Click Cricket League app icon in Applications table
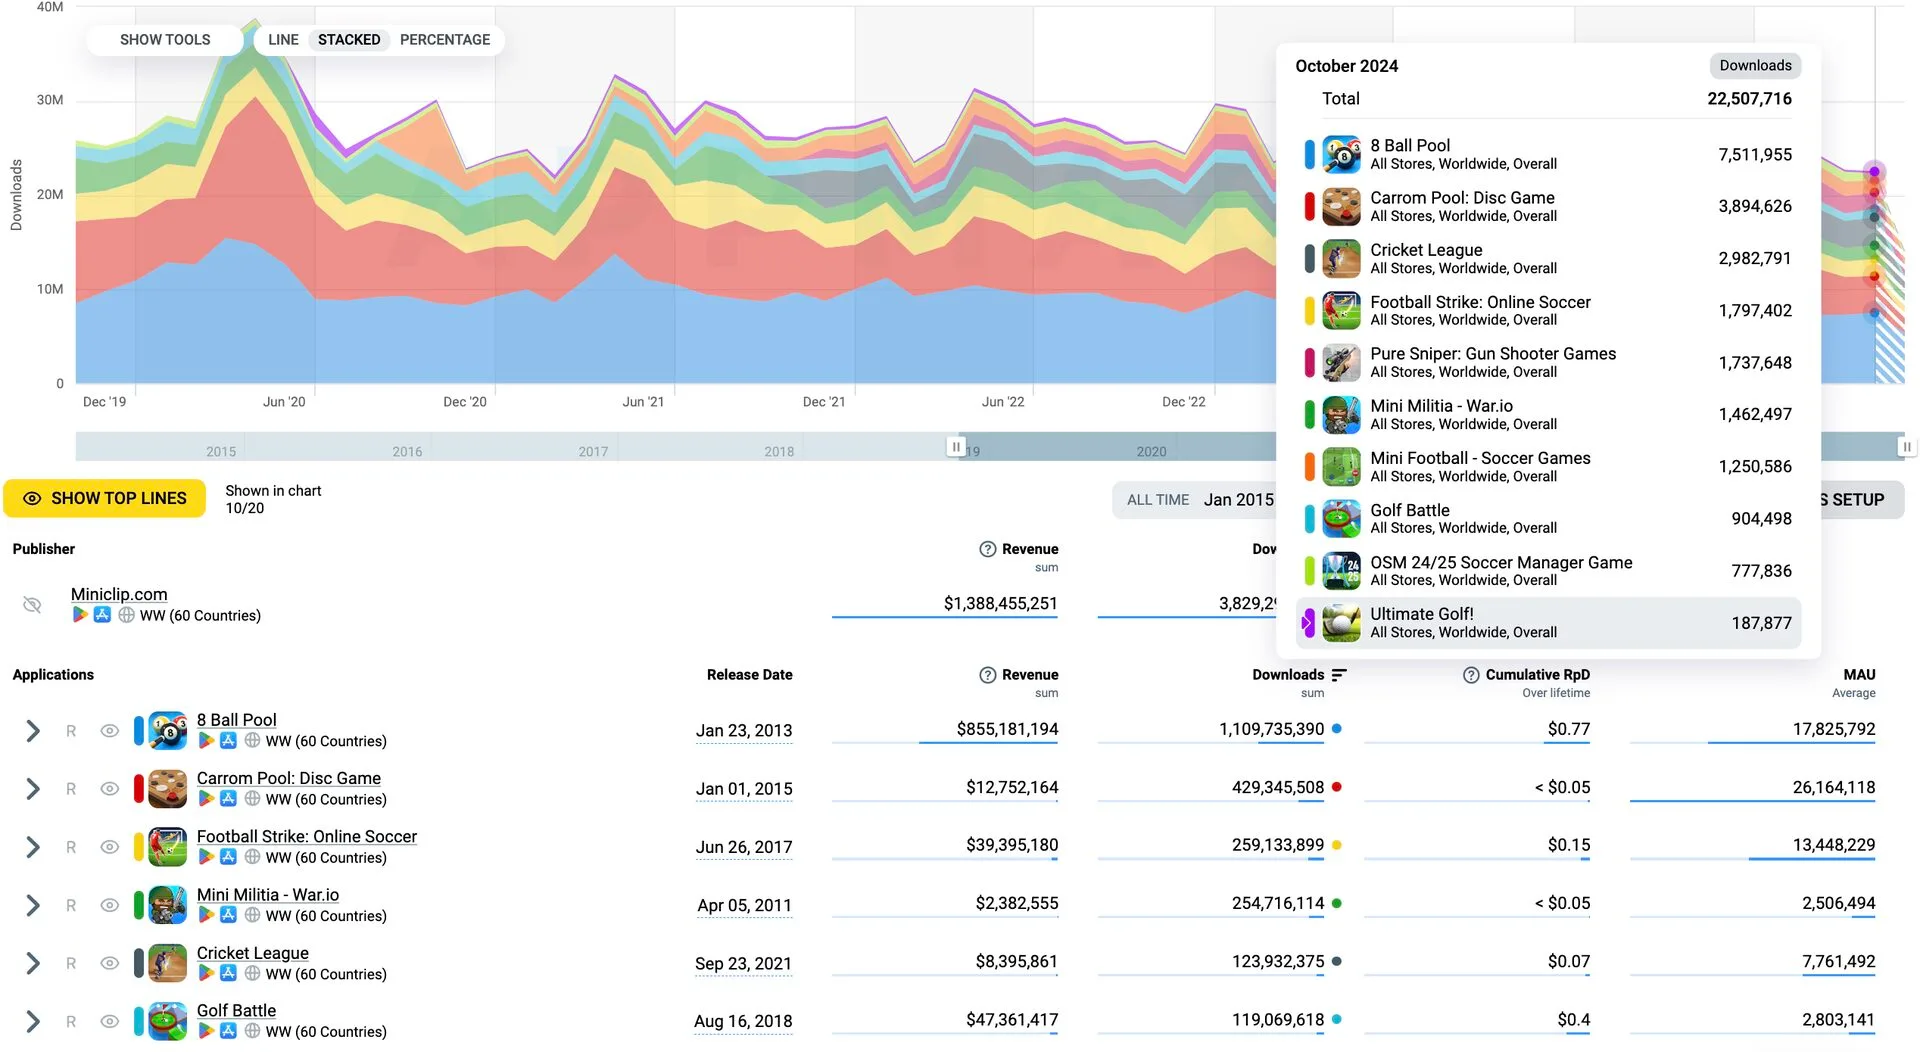The height and width of the screenshot is (1052, 1920). coord(168,963)
